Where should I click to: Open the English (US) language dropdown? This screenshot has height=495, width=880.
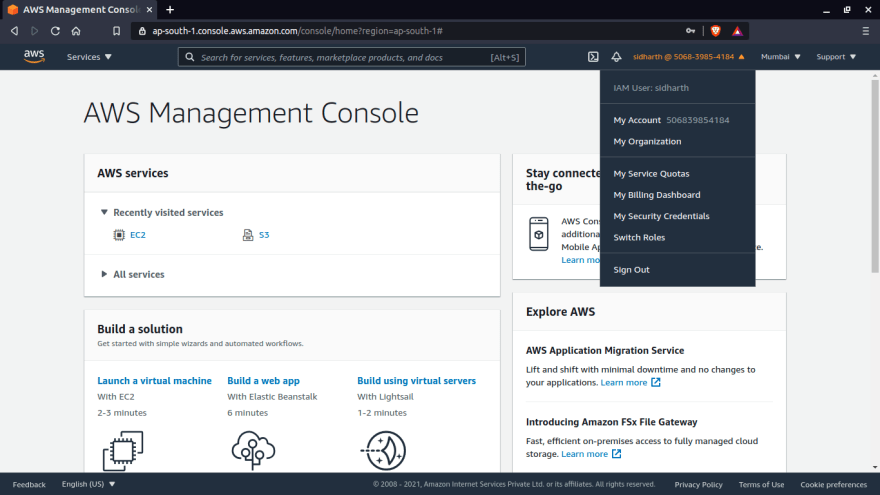pos(88,484)
